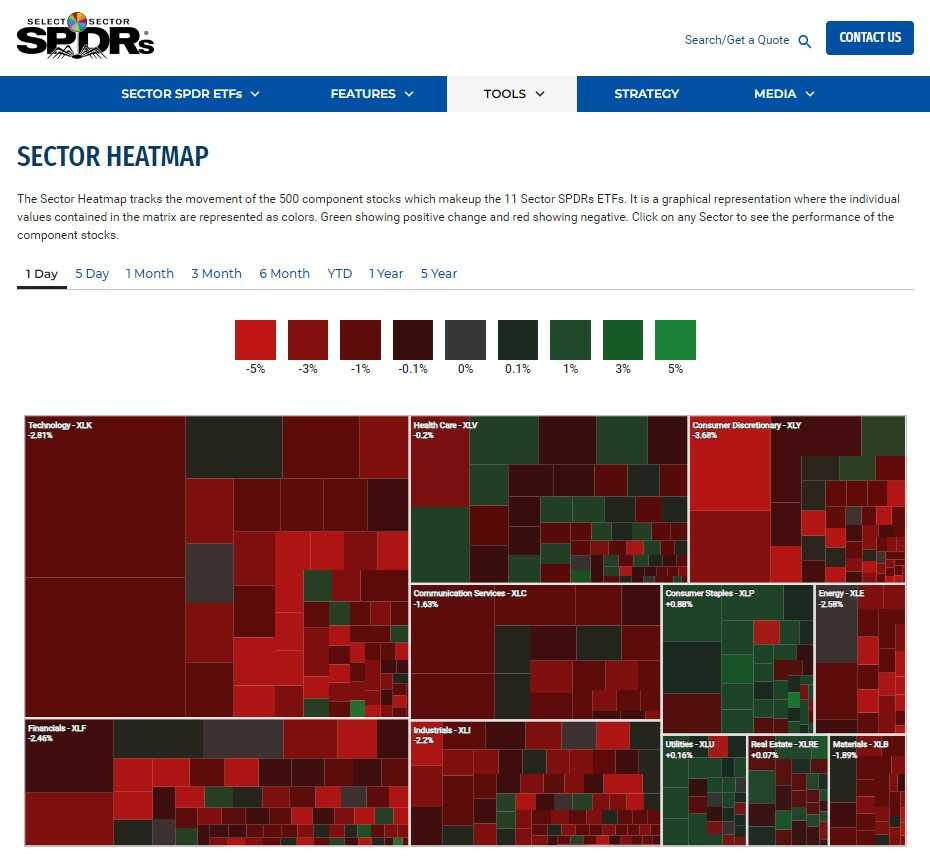Expand the Media dropdown menu
The image size is (930, 863).
coord(784,94)
